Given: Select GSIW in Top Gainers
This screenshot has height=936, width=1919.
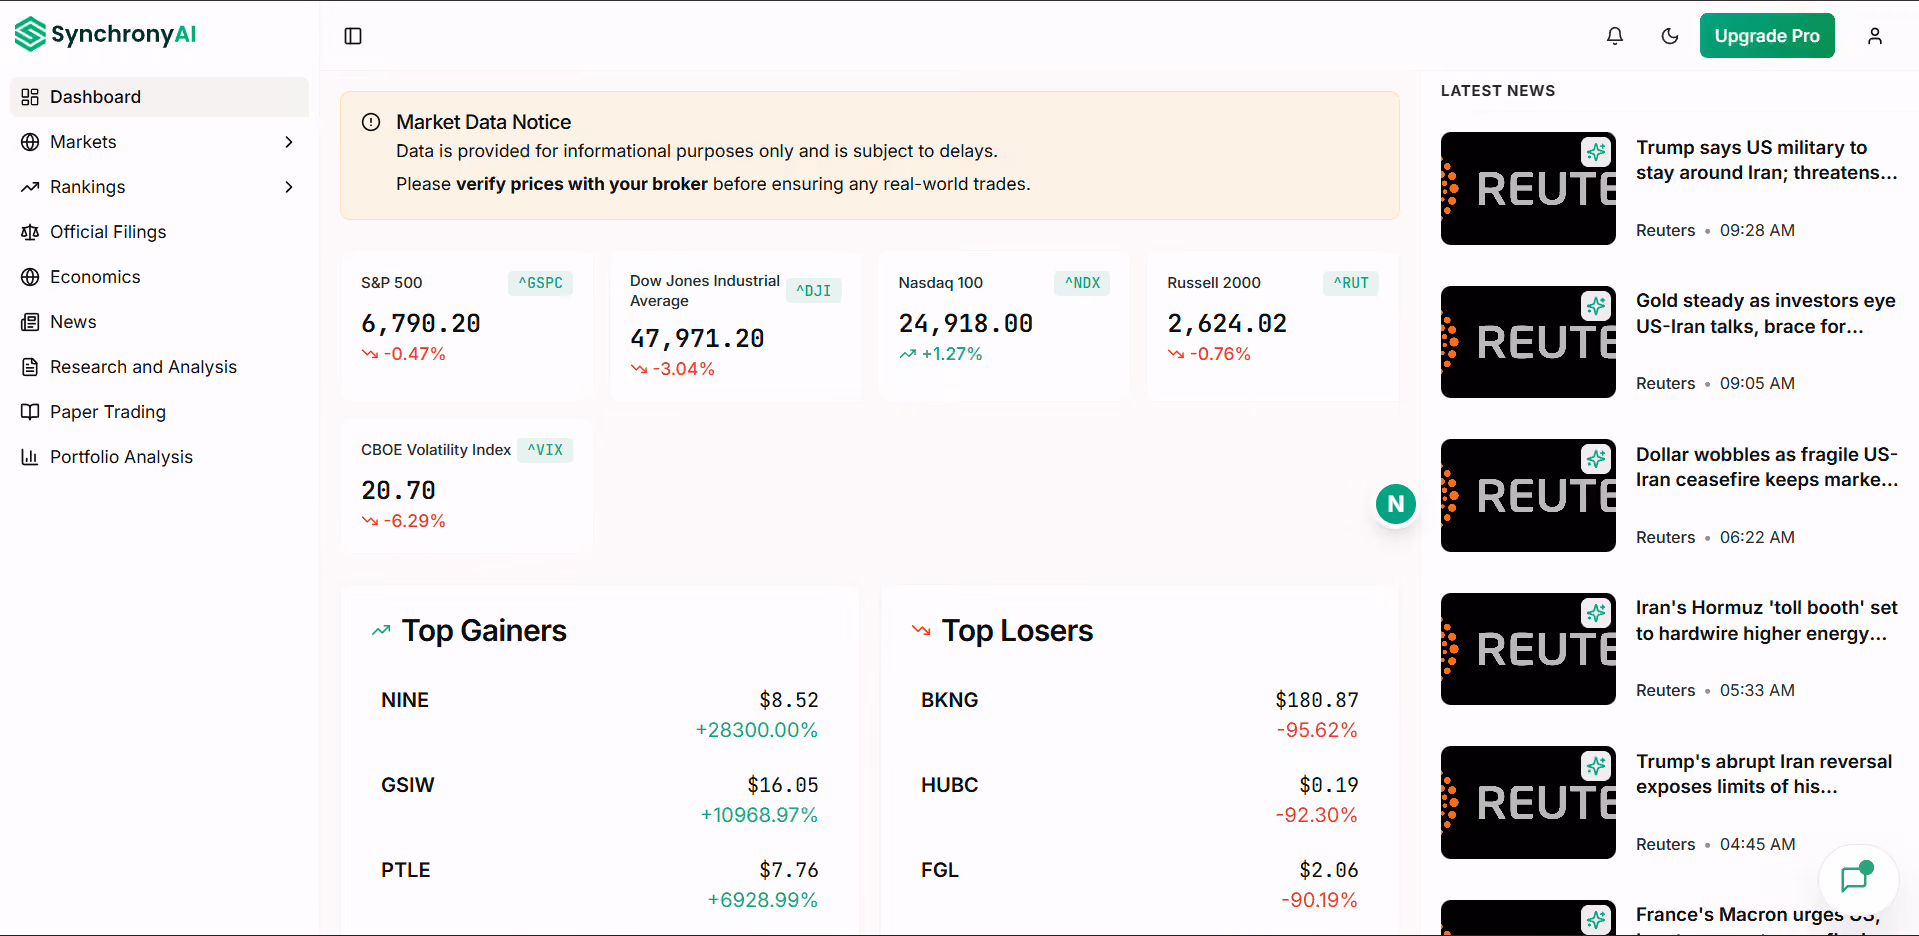Looking at the screenshot, I should 600,800.
